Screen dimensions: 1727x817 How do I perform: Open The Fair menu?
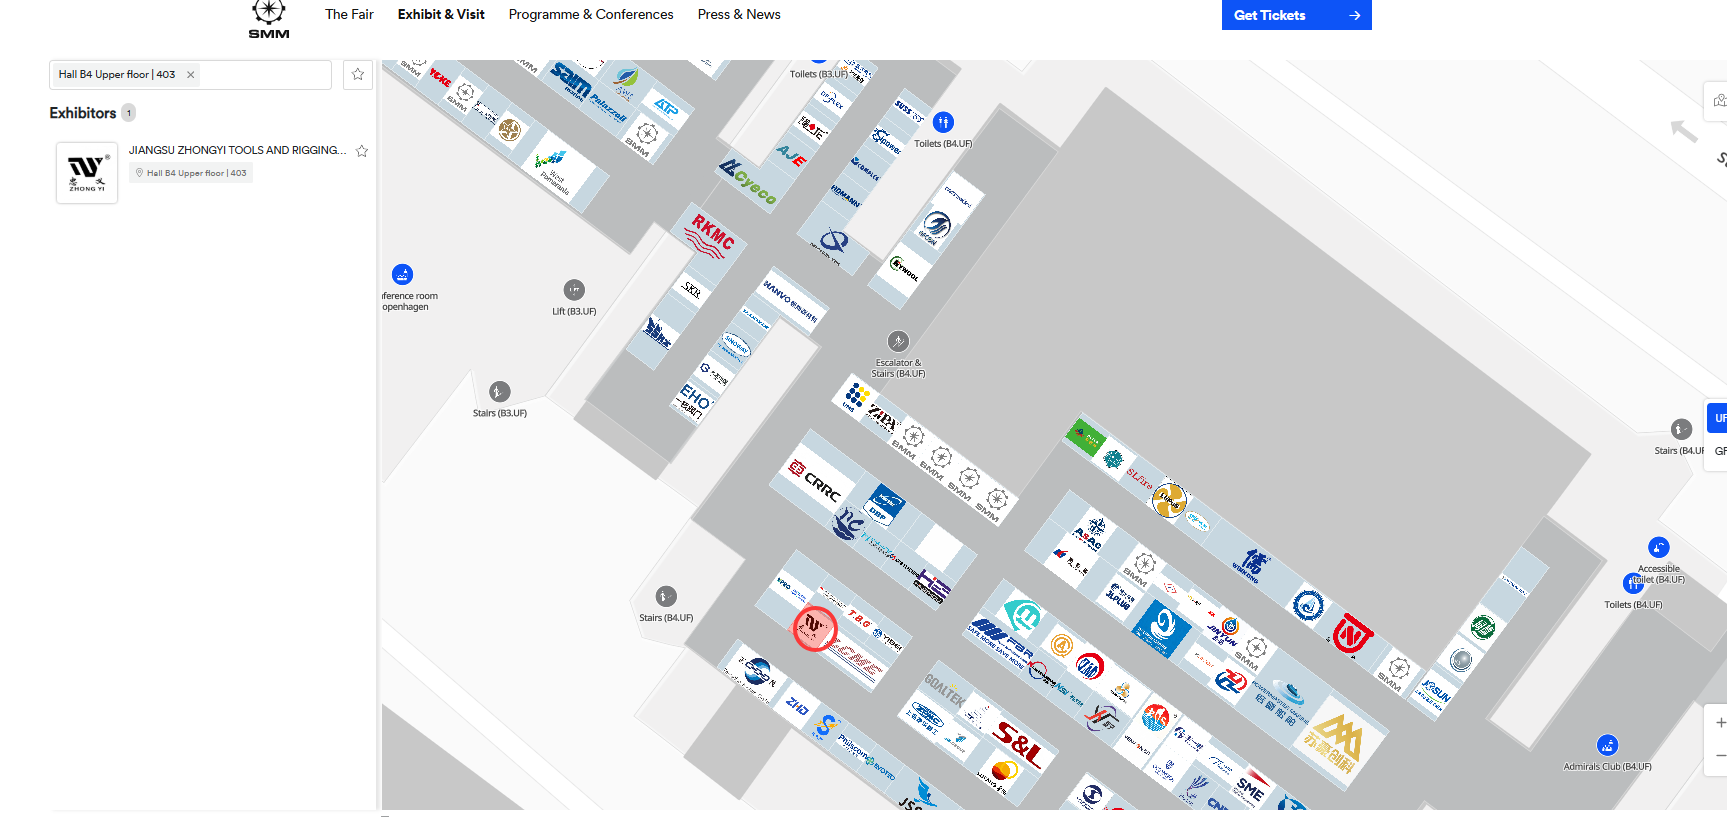[349, 14]
